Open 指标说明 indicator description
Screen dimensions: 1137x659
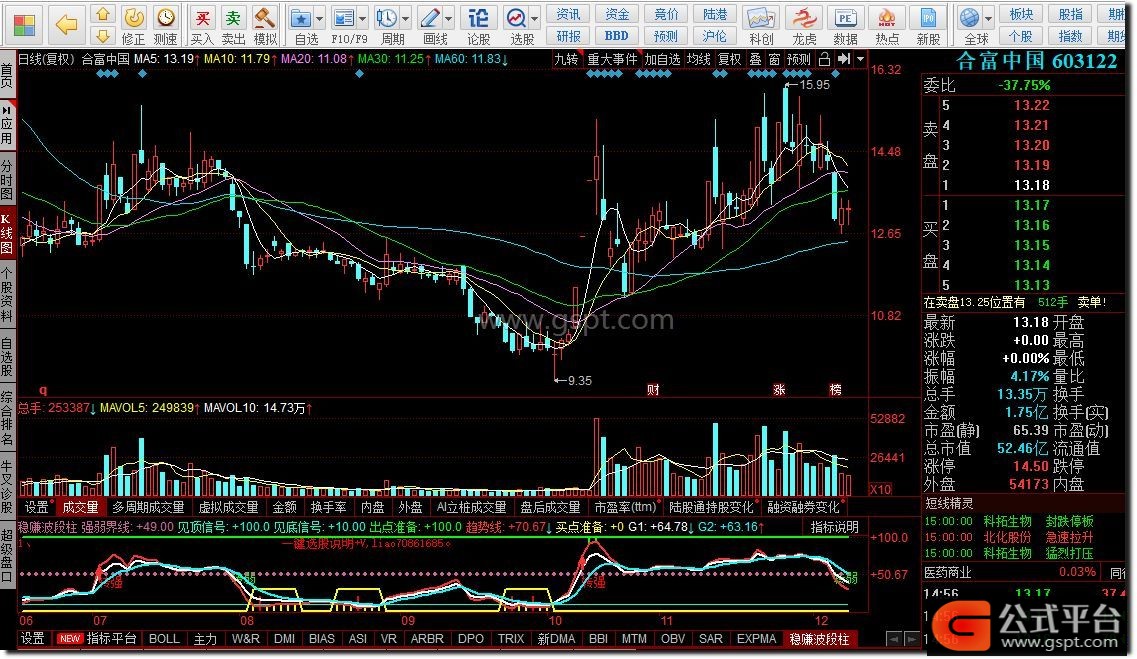(835, 527)
